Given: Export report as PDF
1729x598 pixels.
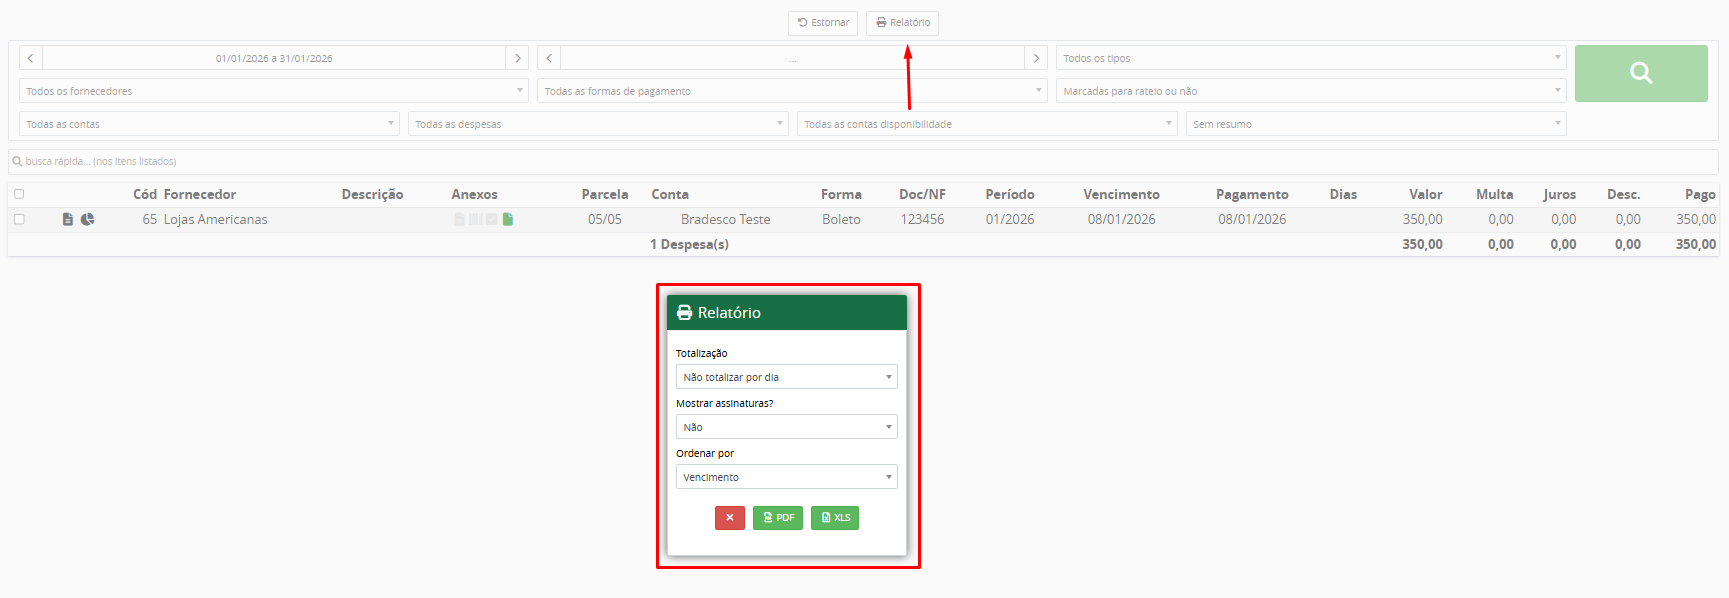Looking at the screenshot, I should click(x=777, y=518).
